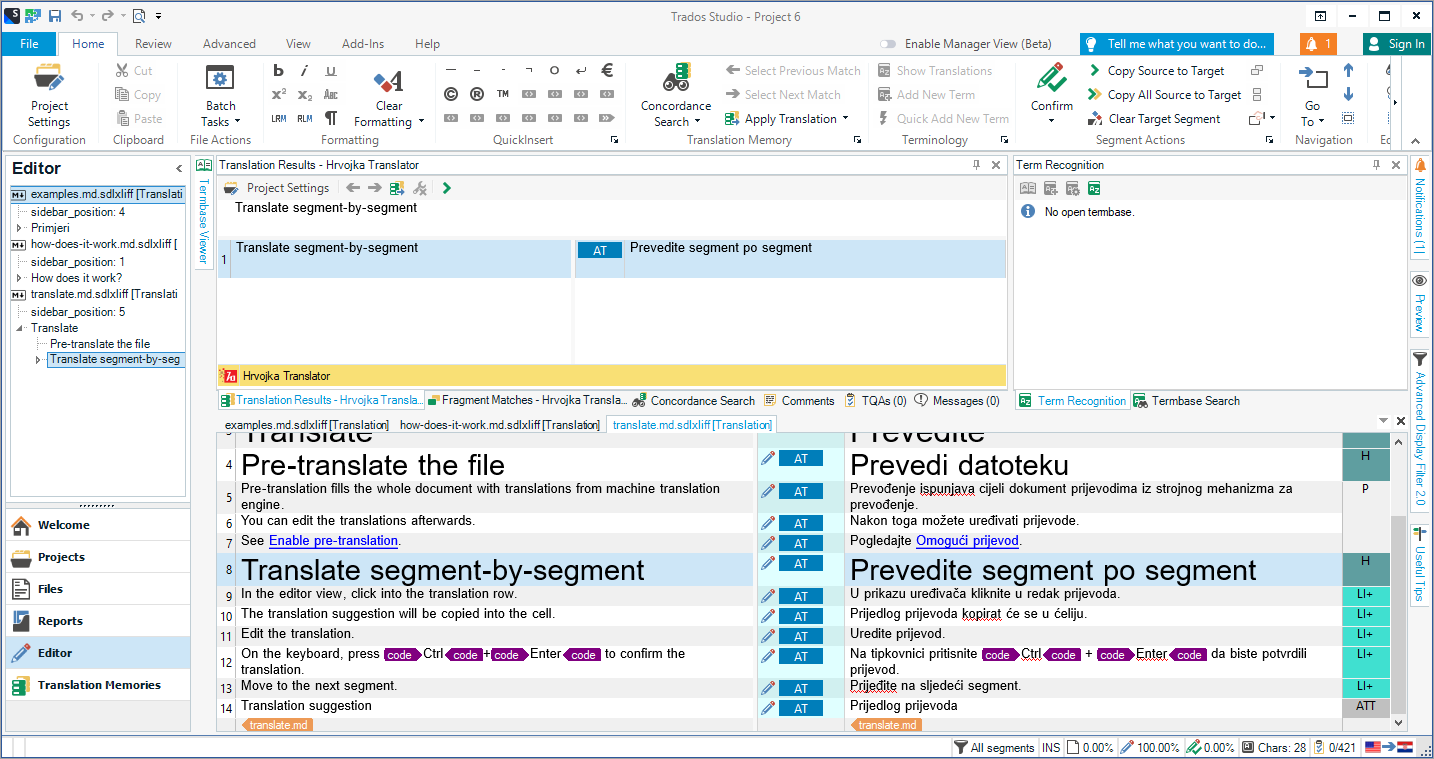Go to next segment with down arrow

(1348, 94)
